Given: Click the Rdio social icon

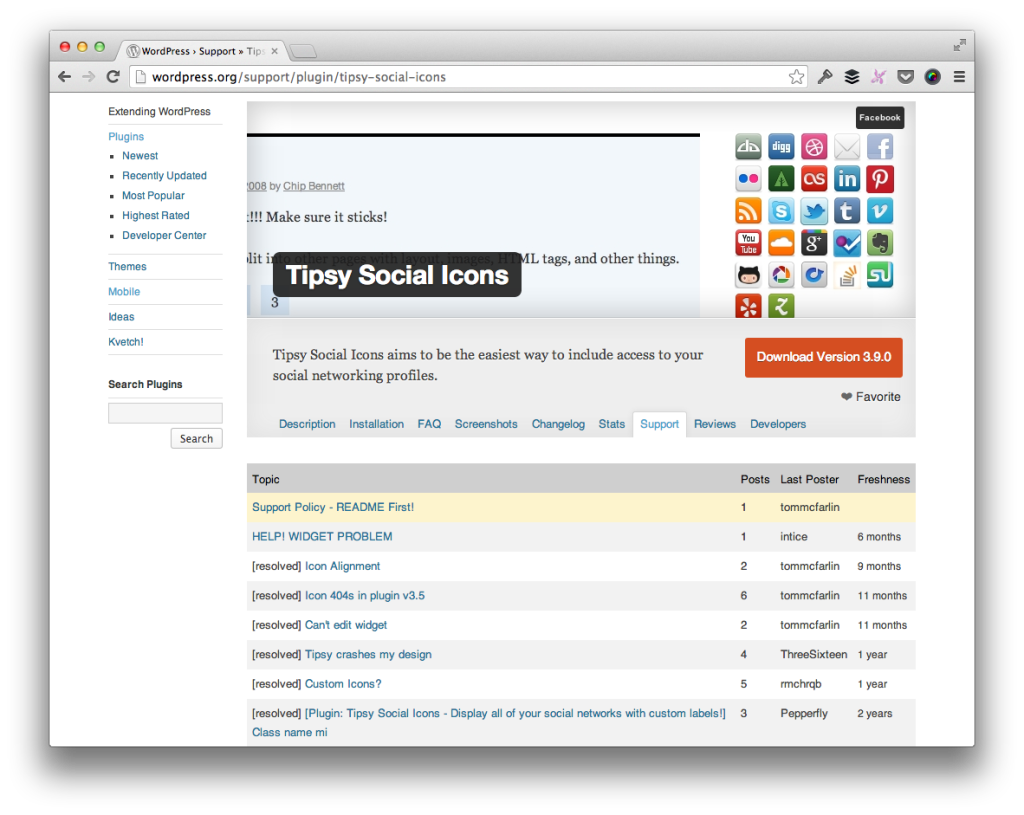Looking at the screenshot, I should click(x=814, y=275).
